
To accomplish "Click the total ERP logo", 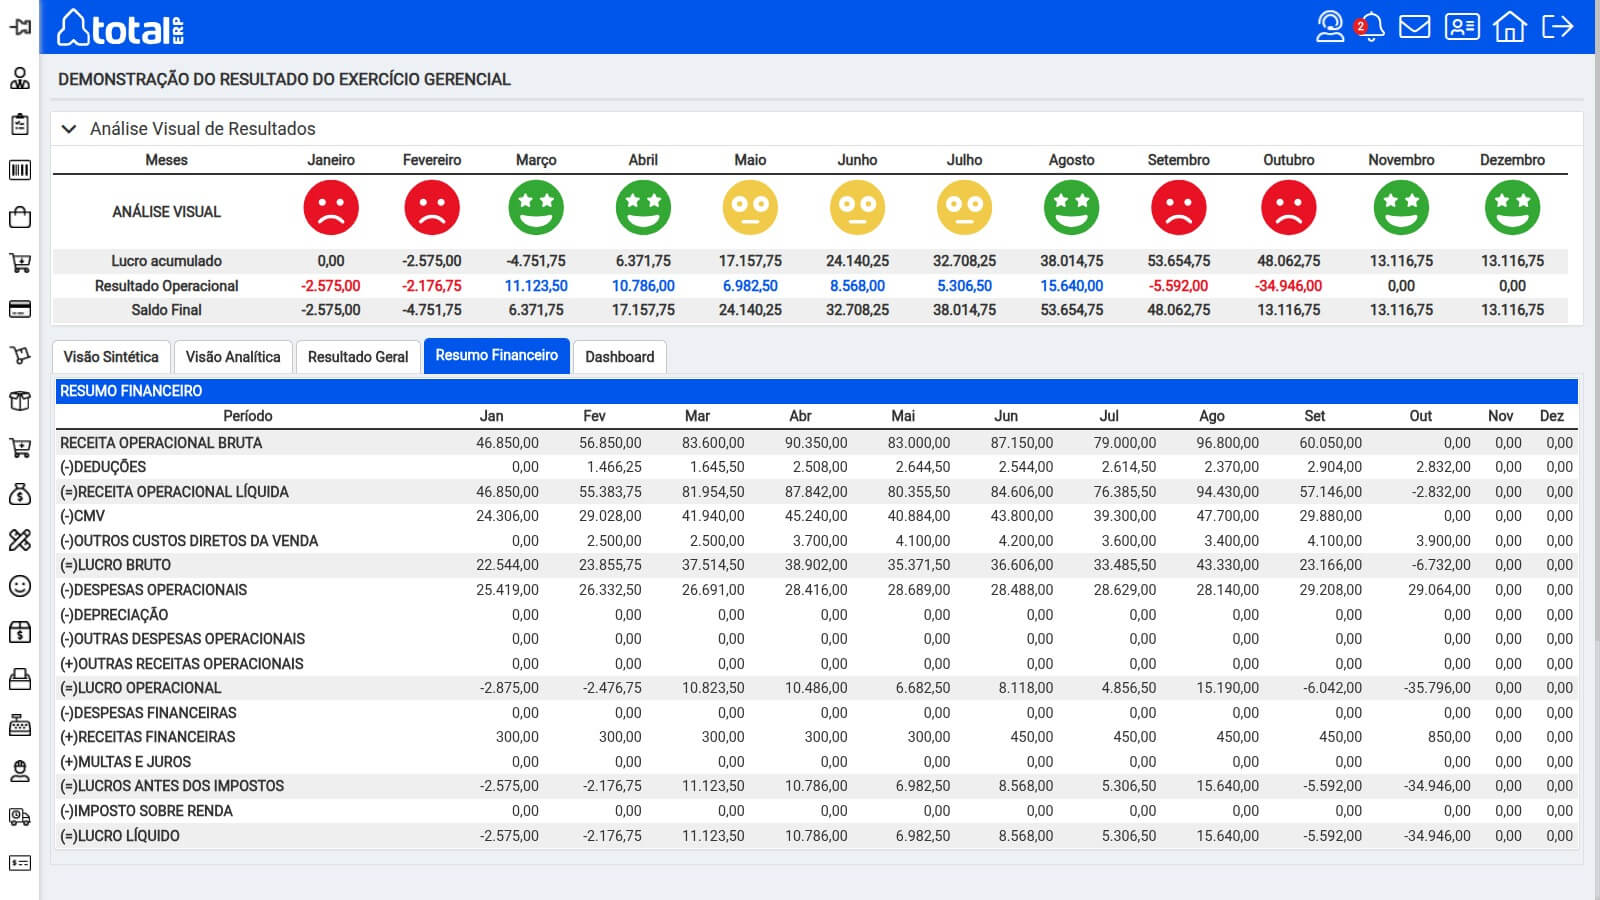I will point(120,28).
